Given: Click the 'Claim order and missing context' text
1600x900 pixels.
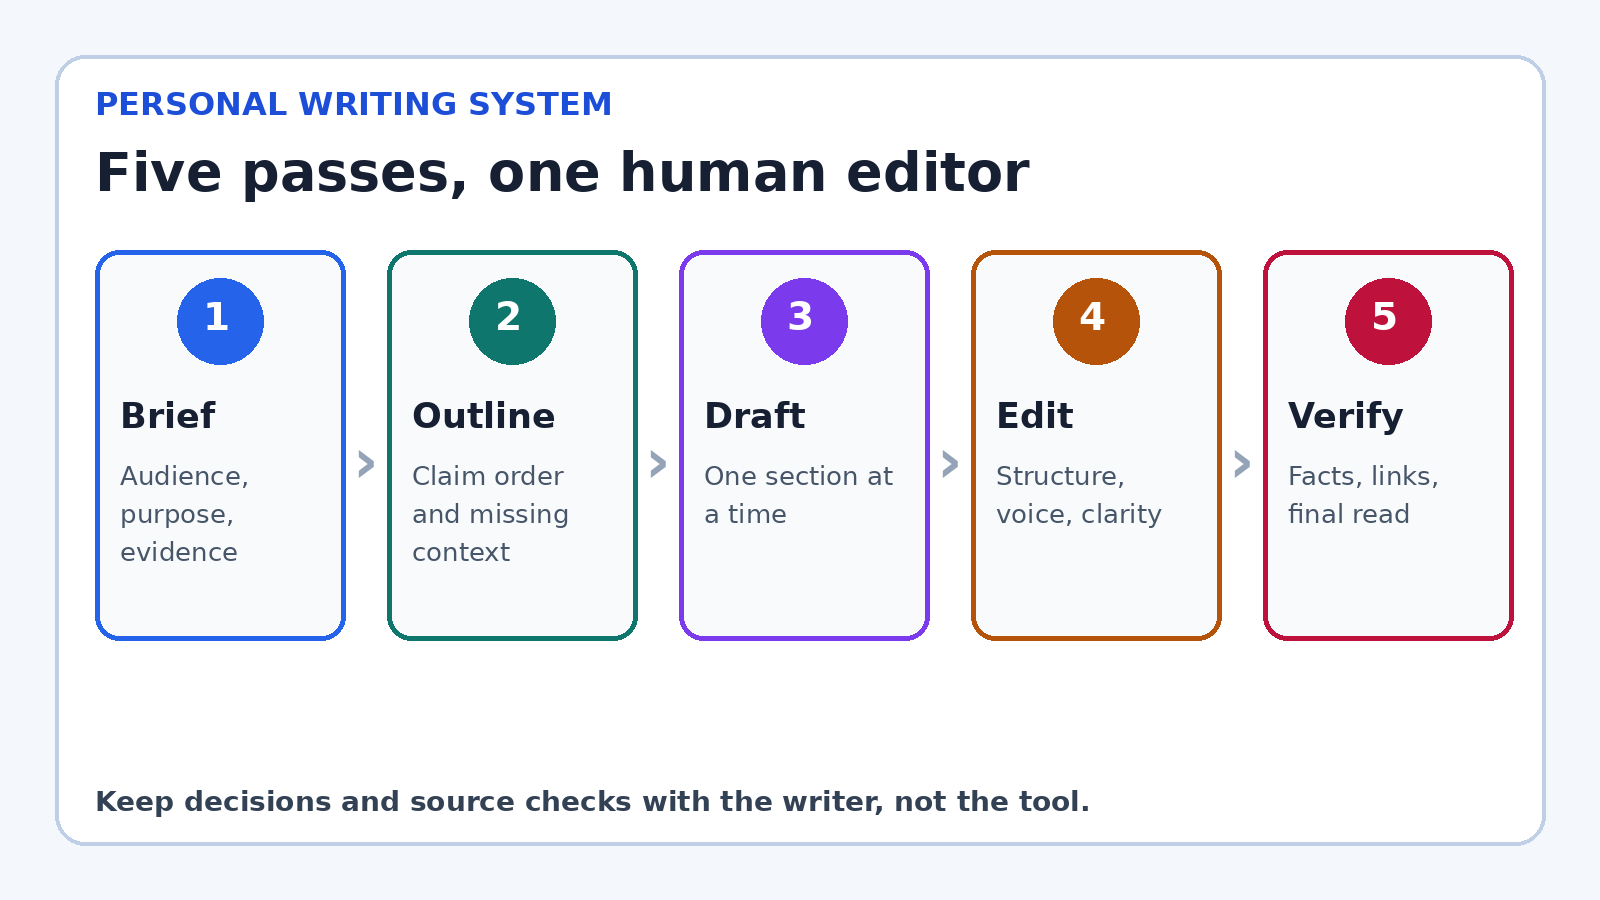Looking at the screenshot, I should (490, 514).
